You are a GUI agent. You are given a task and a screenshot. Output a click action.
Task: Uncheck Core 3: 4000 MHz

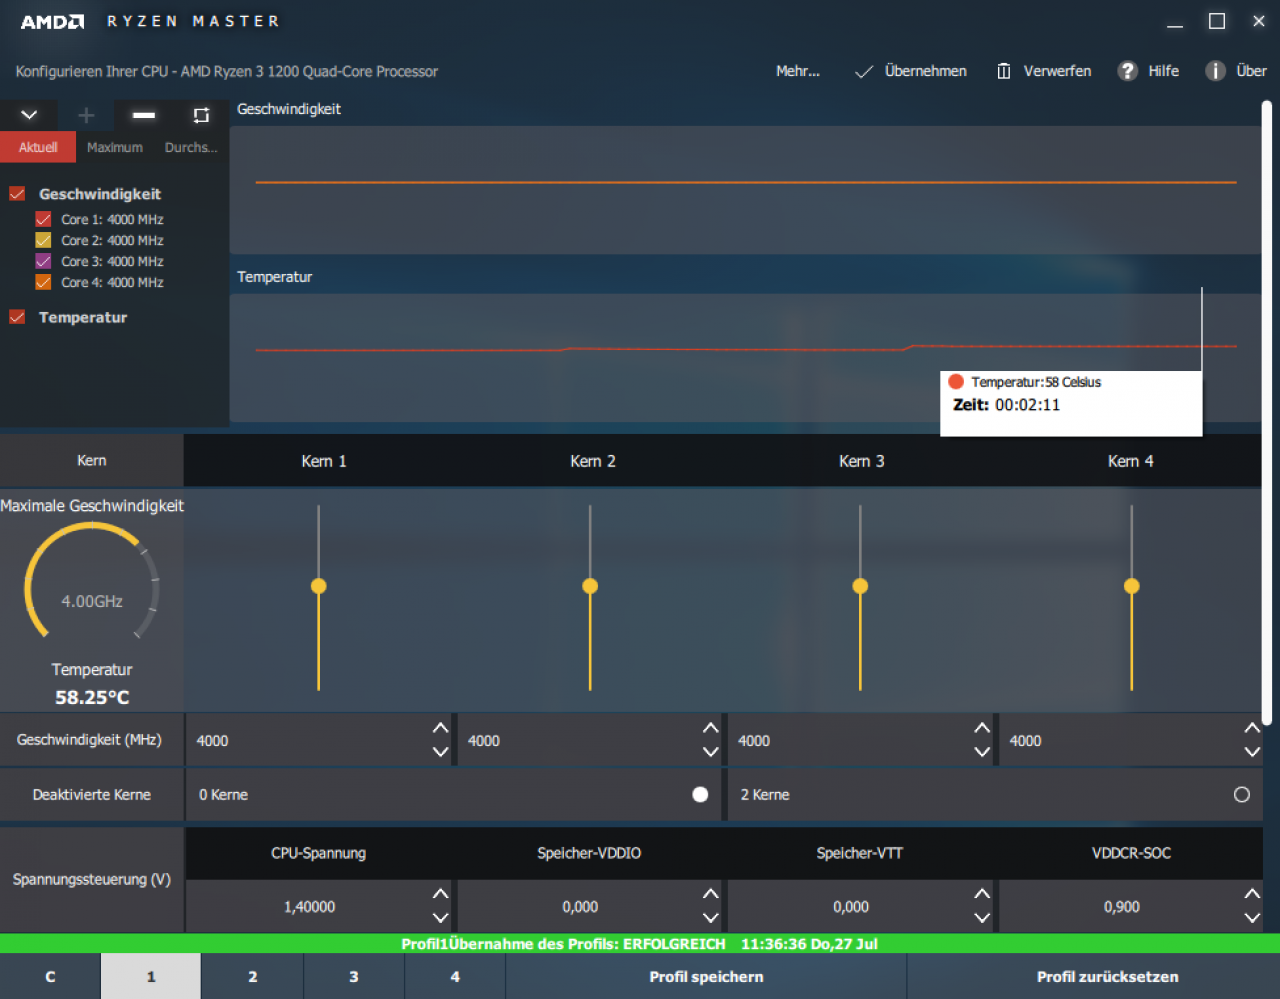coord(43,261)
